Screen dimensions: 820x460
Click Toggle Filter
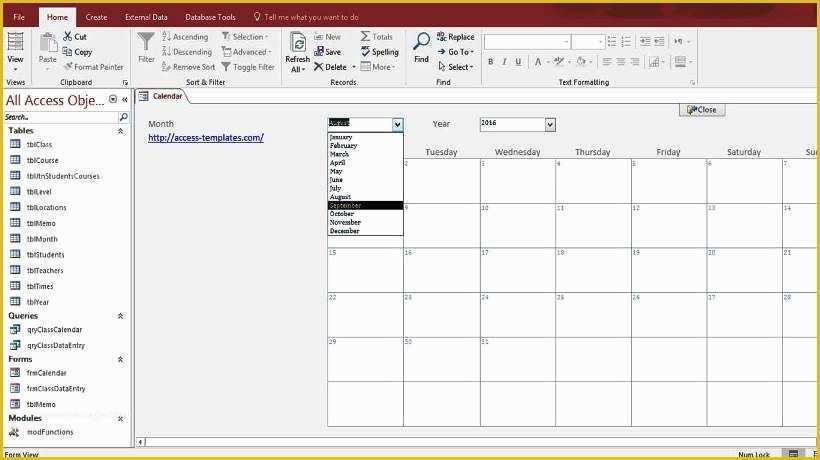248,67
